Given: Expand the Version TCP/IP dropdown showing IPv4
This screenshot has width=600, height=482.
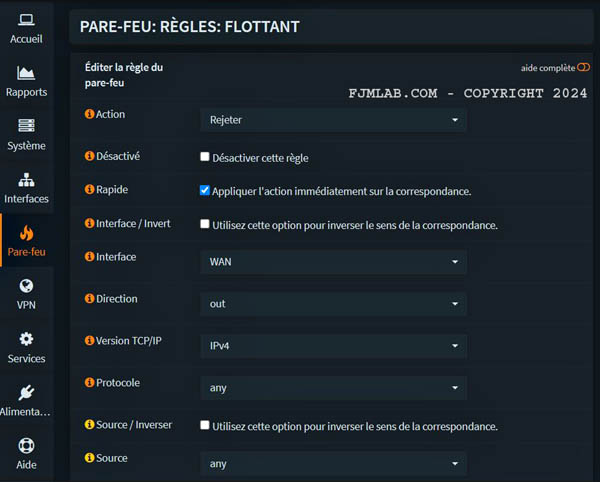Looking at the screenshot, I should pos(333,346).
